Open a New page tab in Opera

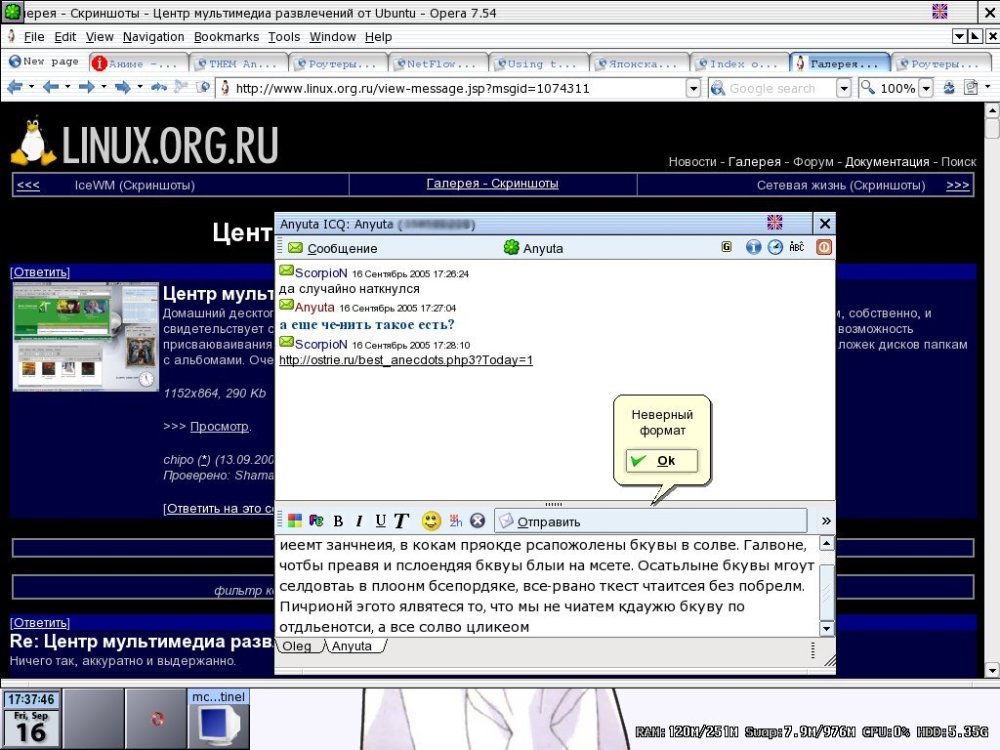(x=44, y=62)
